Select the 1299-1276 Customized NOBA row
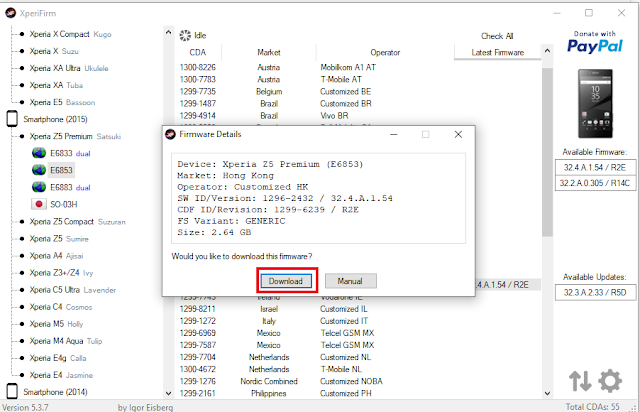Viewport: 640px width, 412px height. [358, 381]
